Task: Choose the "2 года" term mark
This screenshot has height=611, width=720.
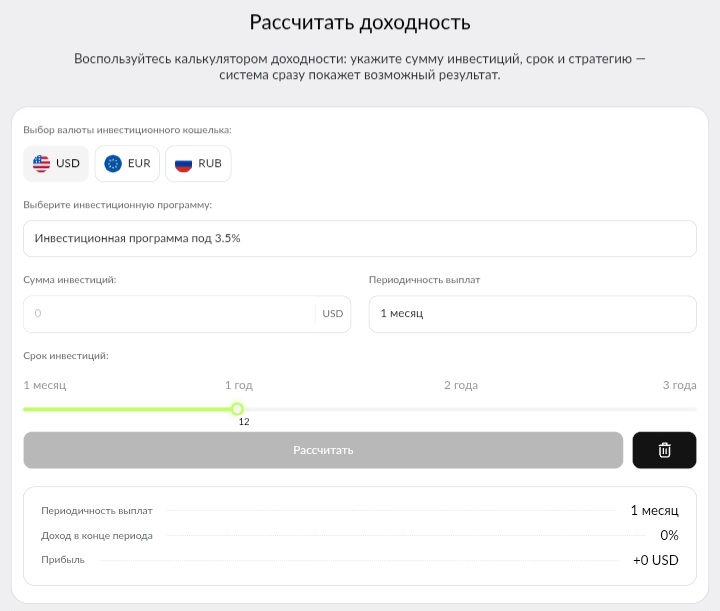Action: (461, 385)
